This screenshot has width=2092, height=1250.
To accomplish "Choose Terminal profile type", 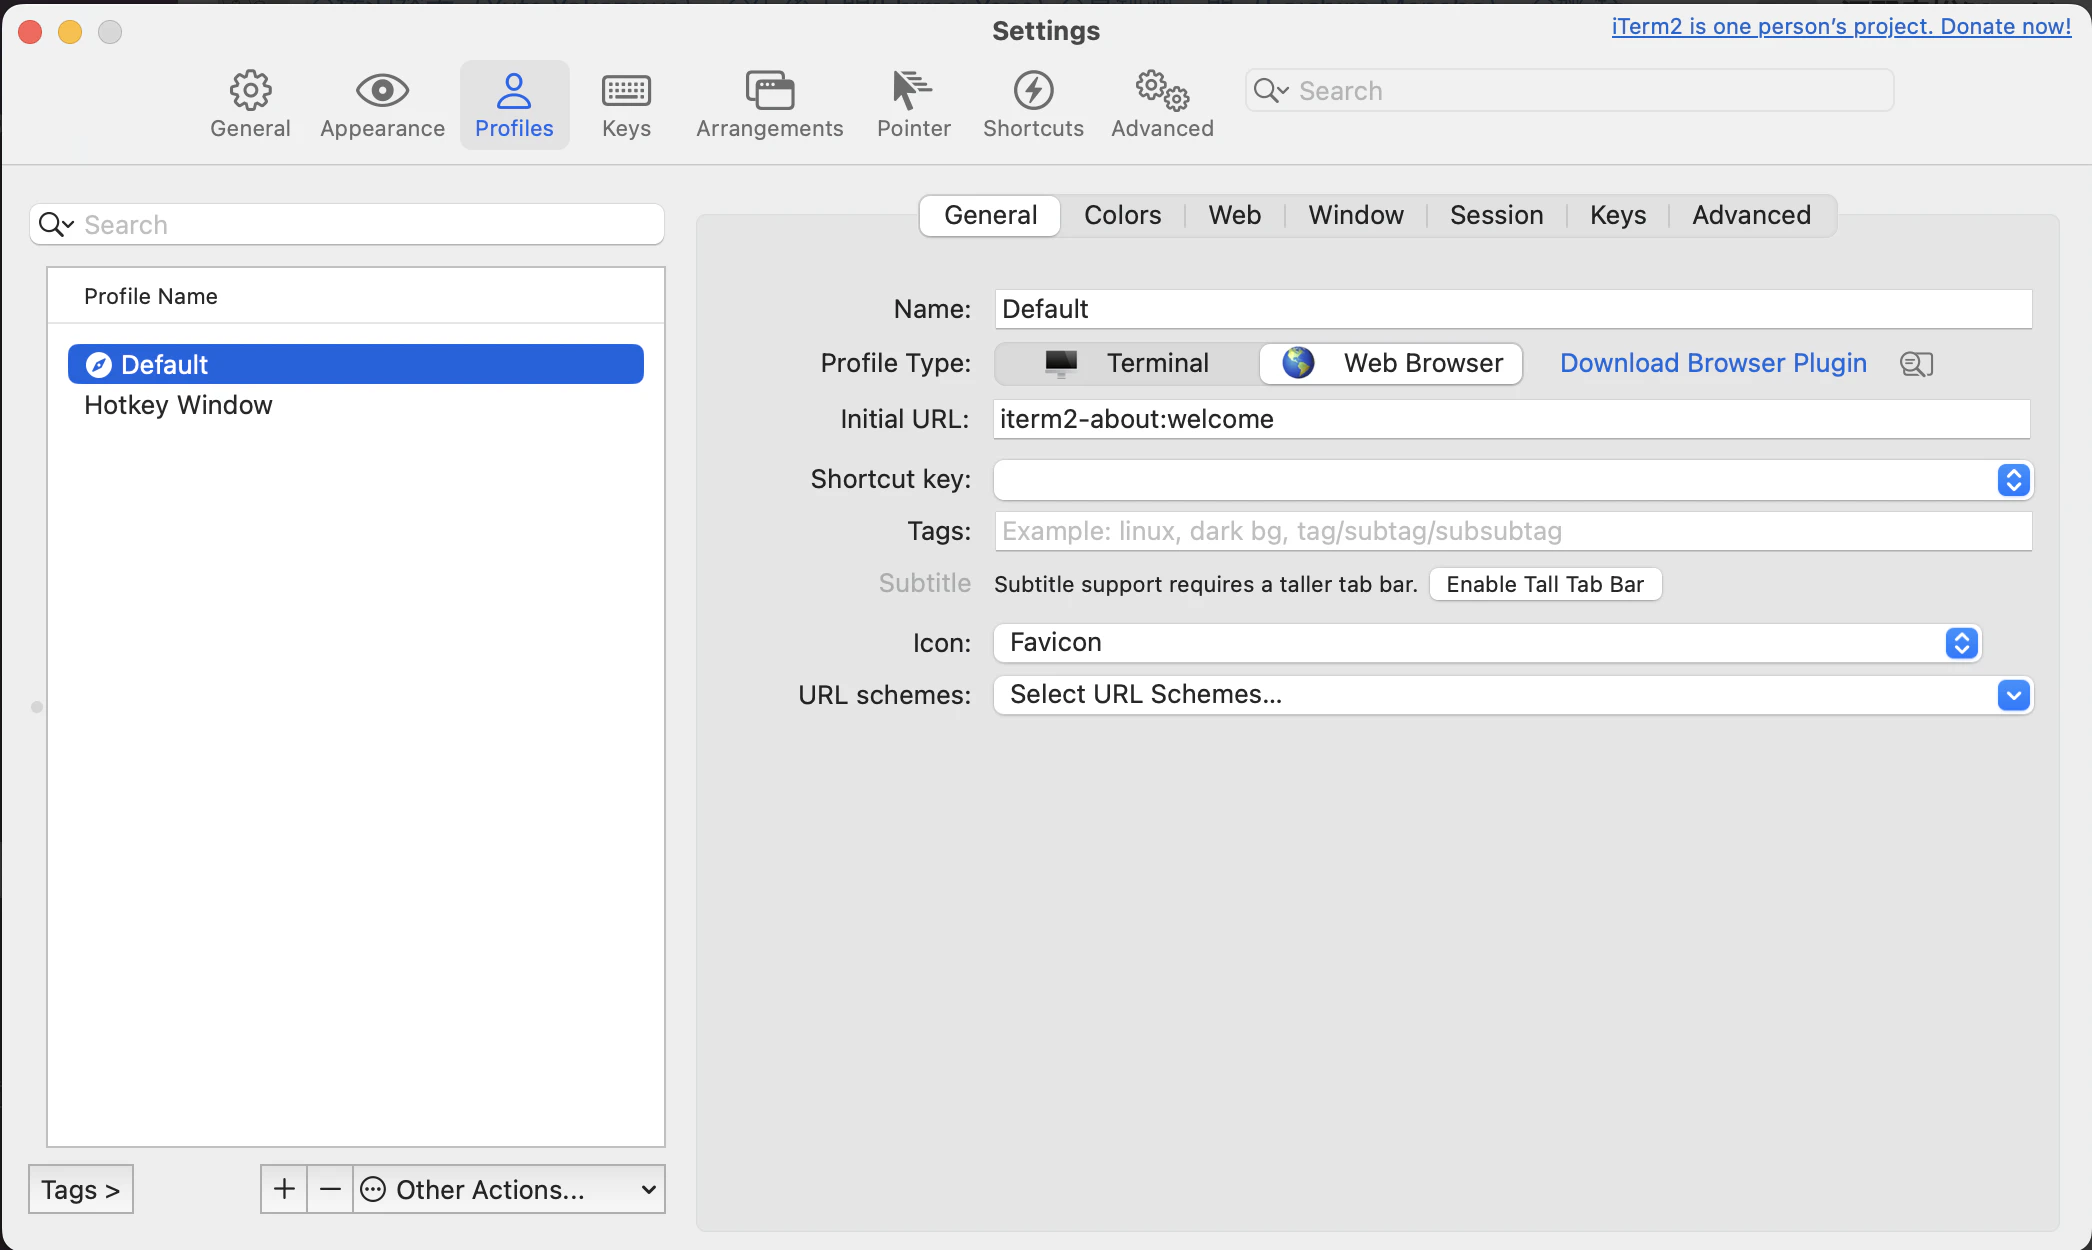I will [1127, 363].
